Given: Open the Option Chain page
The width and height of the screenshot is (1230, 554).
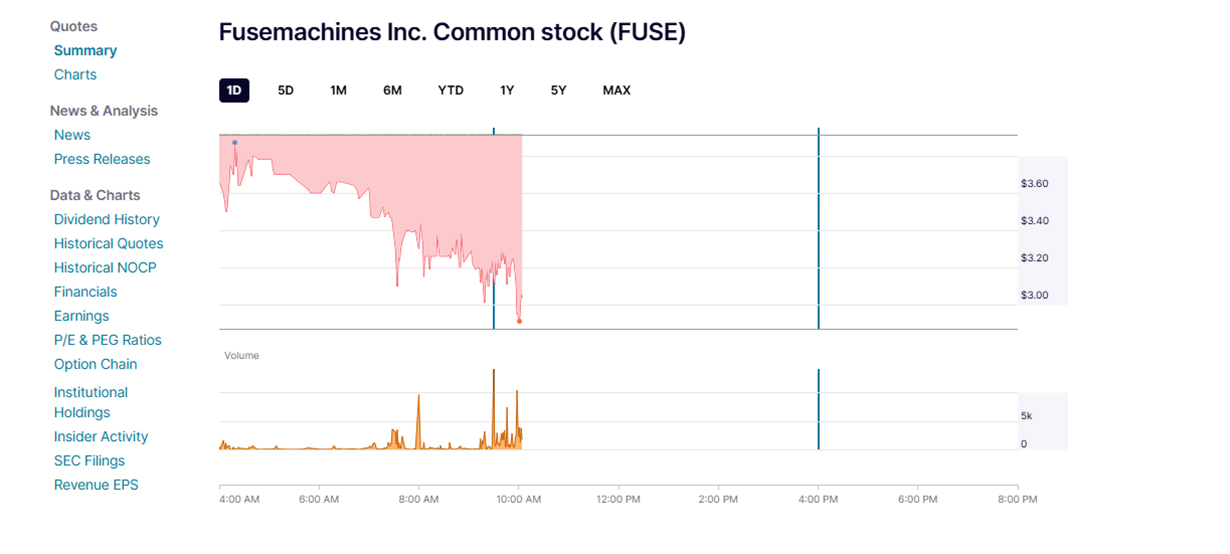Looking at the screenshot, I should pyautogui.click(x=96, y=364).
